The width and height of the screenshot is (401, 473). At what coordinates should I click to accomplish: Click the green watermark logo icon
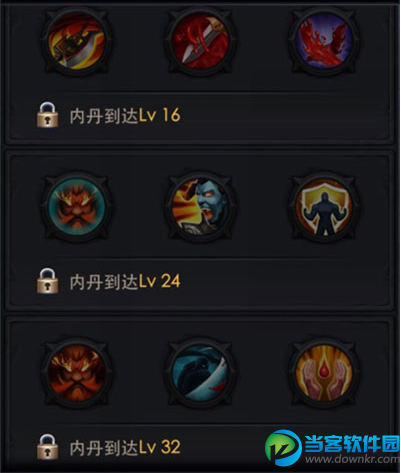283,448
